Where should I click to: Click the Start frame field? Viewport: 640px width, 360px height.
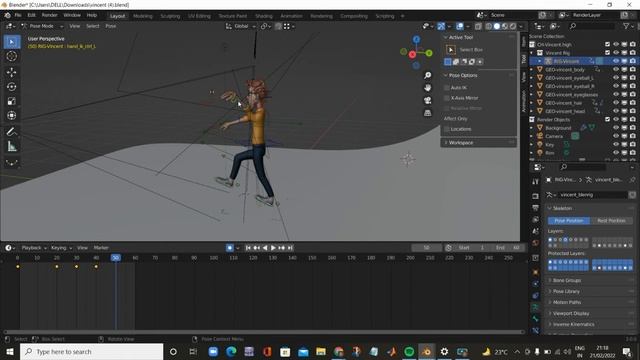pos(470,248)
